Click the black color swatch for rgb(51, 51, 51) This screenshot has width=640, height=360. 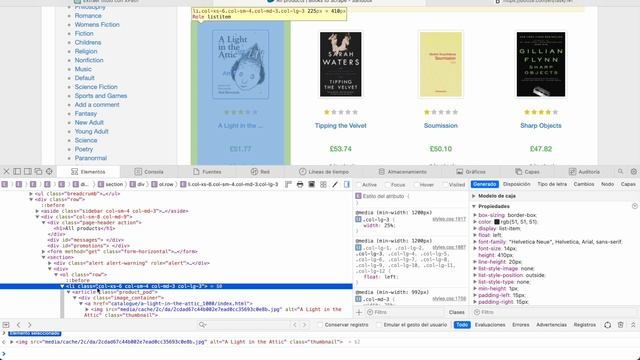497,222
